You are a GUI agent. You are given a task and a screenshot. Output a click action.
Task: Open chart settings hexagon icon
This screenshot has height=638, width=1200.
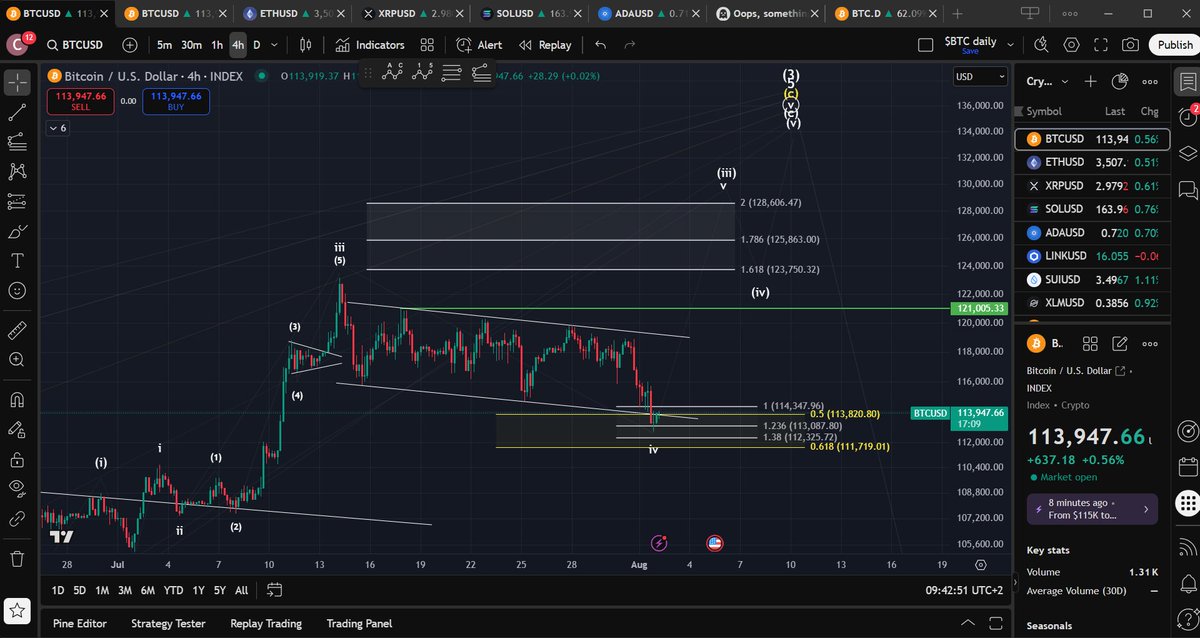pos(1072,45)
